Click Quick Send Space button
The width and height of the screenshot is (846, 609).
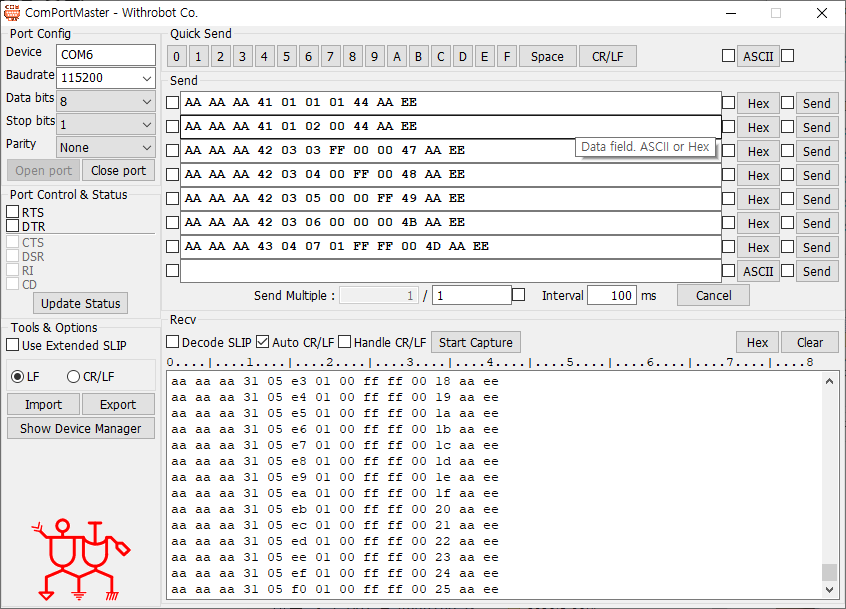point(547,57)
